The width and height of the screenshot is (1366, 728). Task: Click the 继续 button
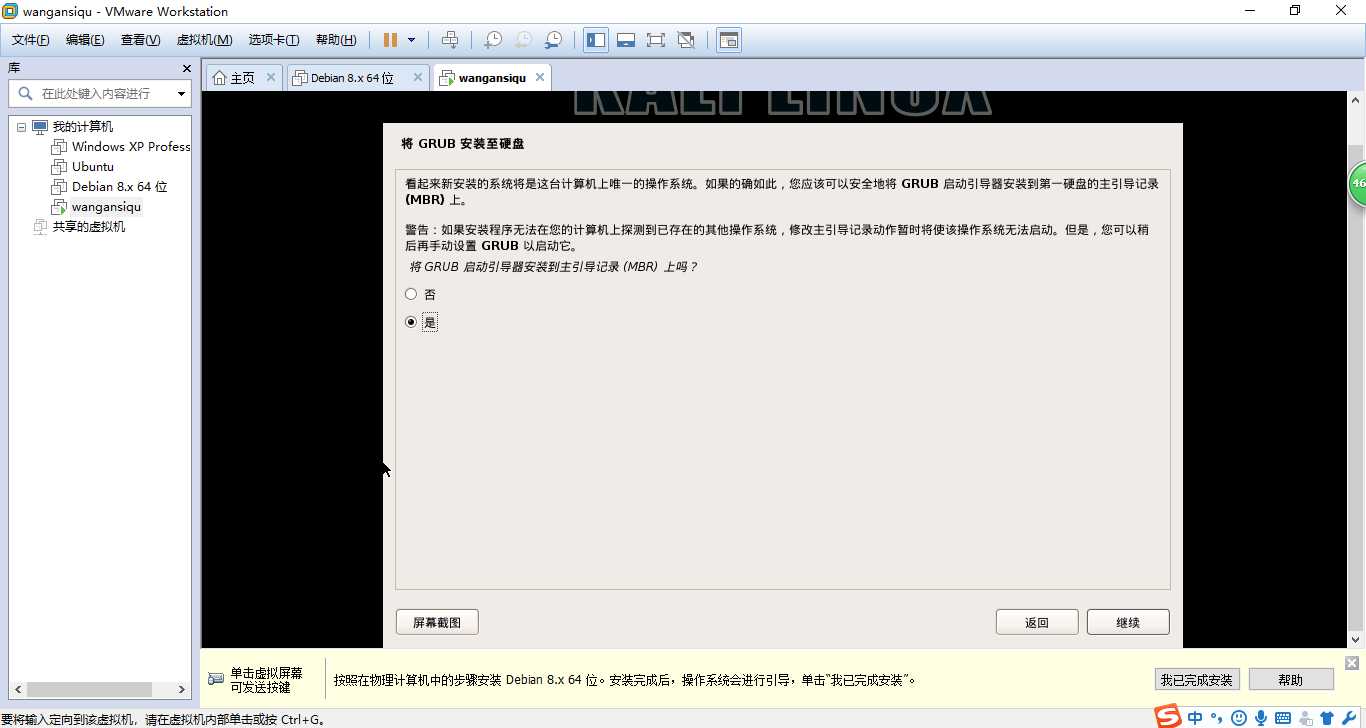(x=1128, y=622)
